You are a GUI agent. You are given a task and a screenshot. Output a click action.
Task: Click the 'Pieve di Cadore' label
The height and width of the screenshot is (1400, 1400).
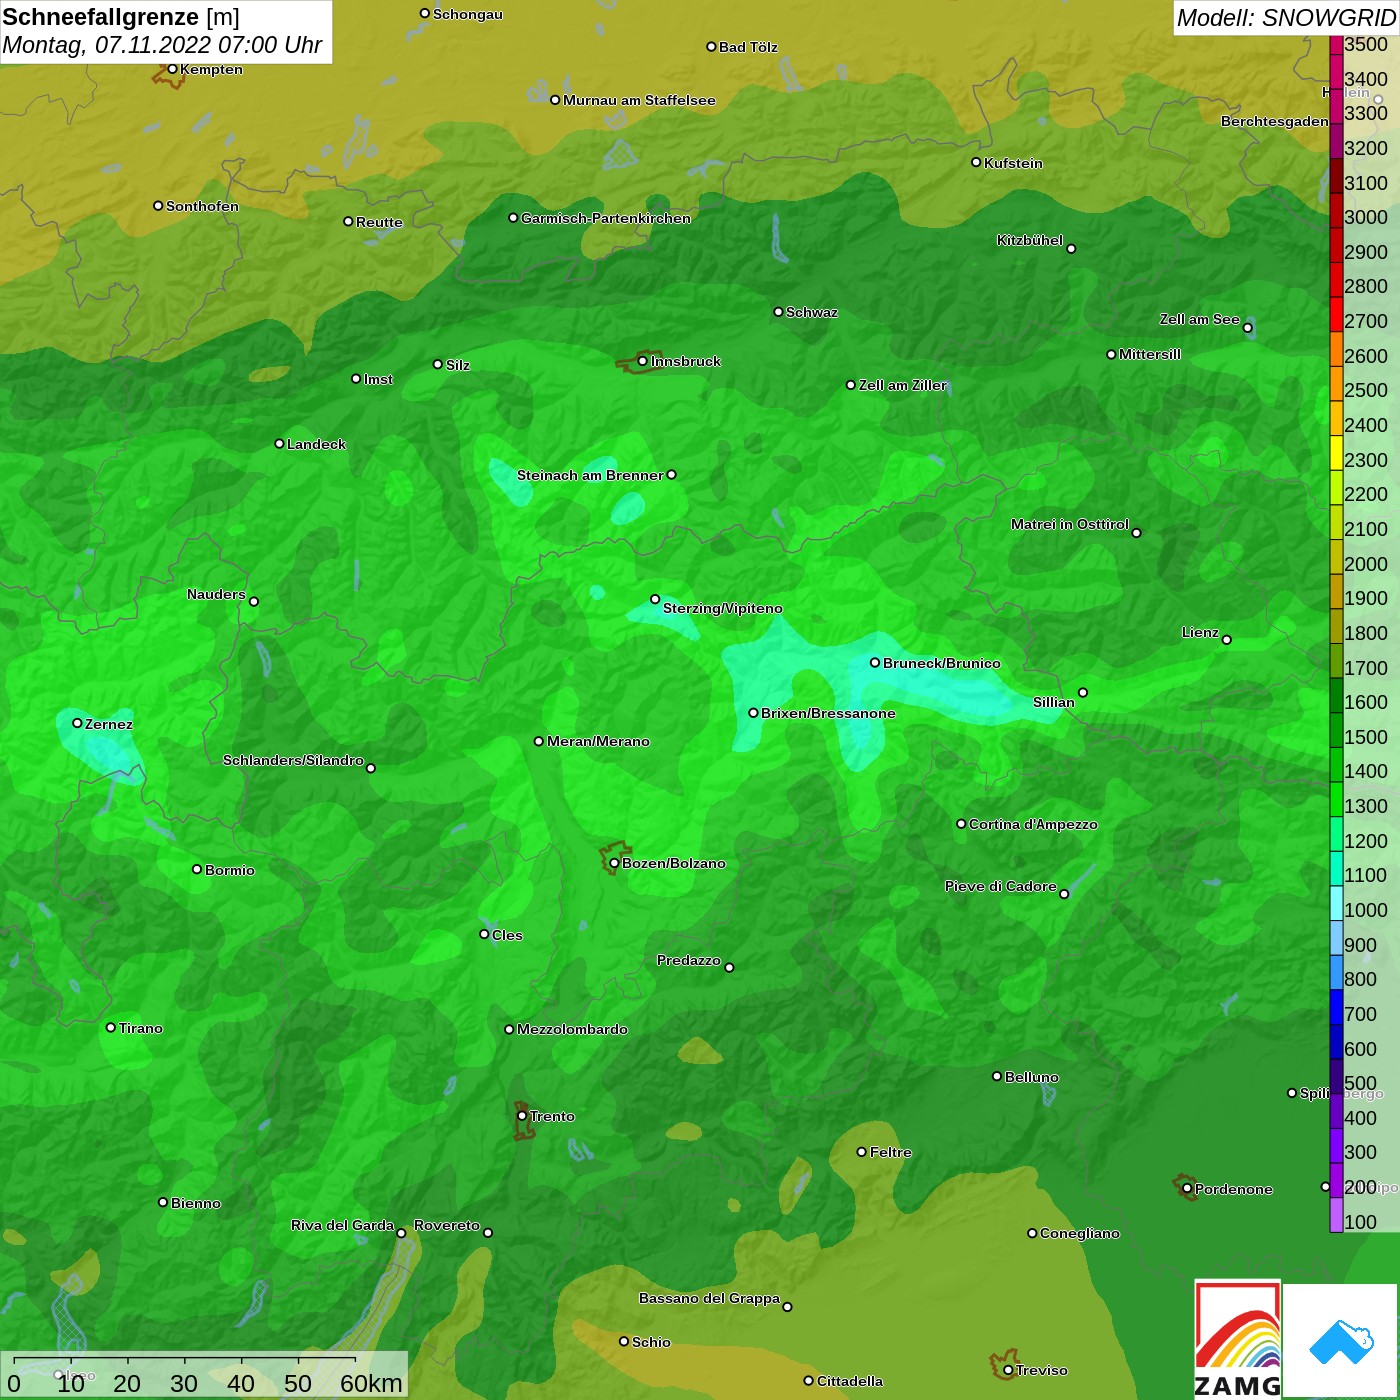[1001, 886]
